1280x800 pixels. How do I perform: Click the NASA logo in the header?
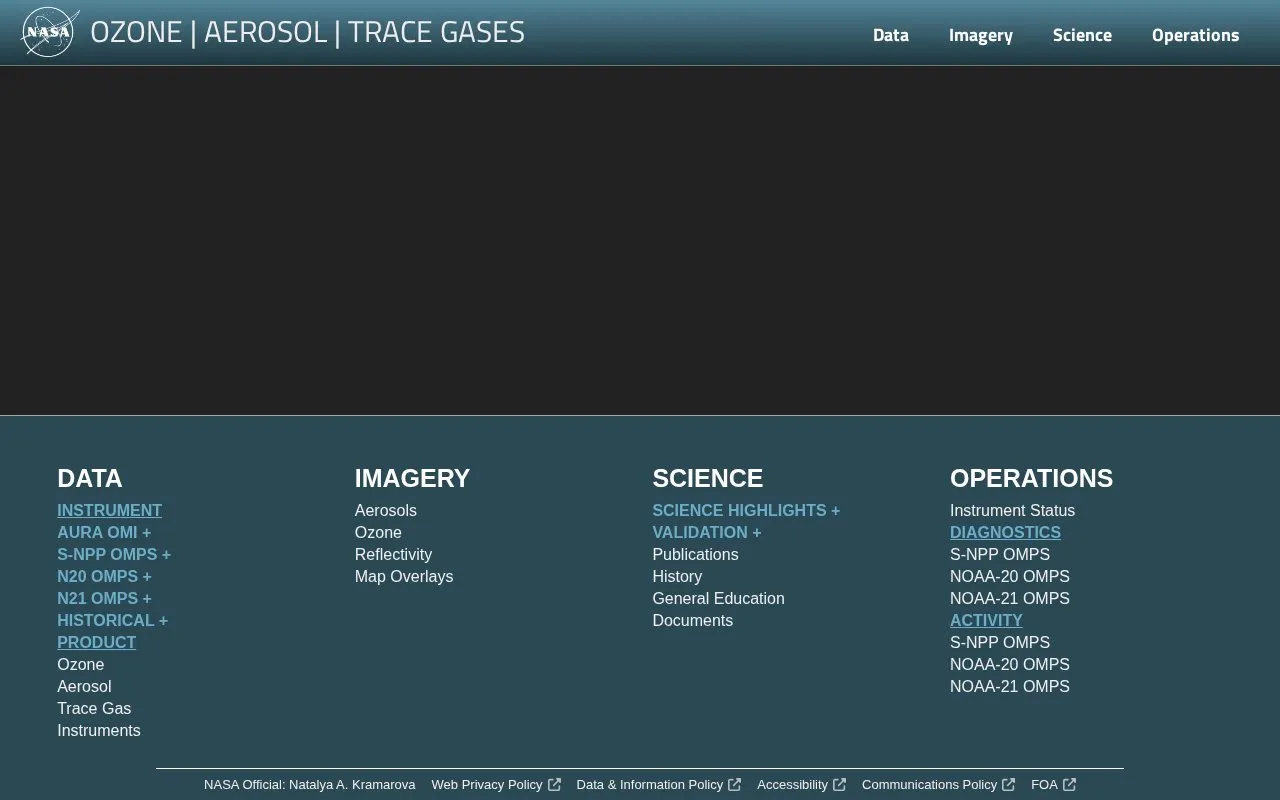(50, 32)
